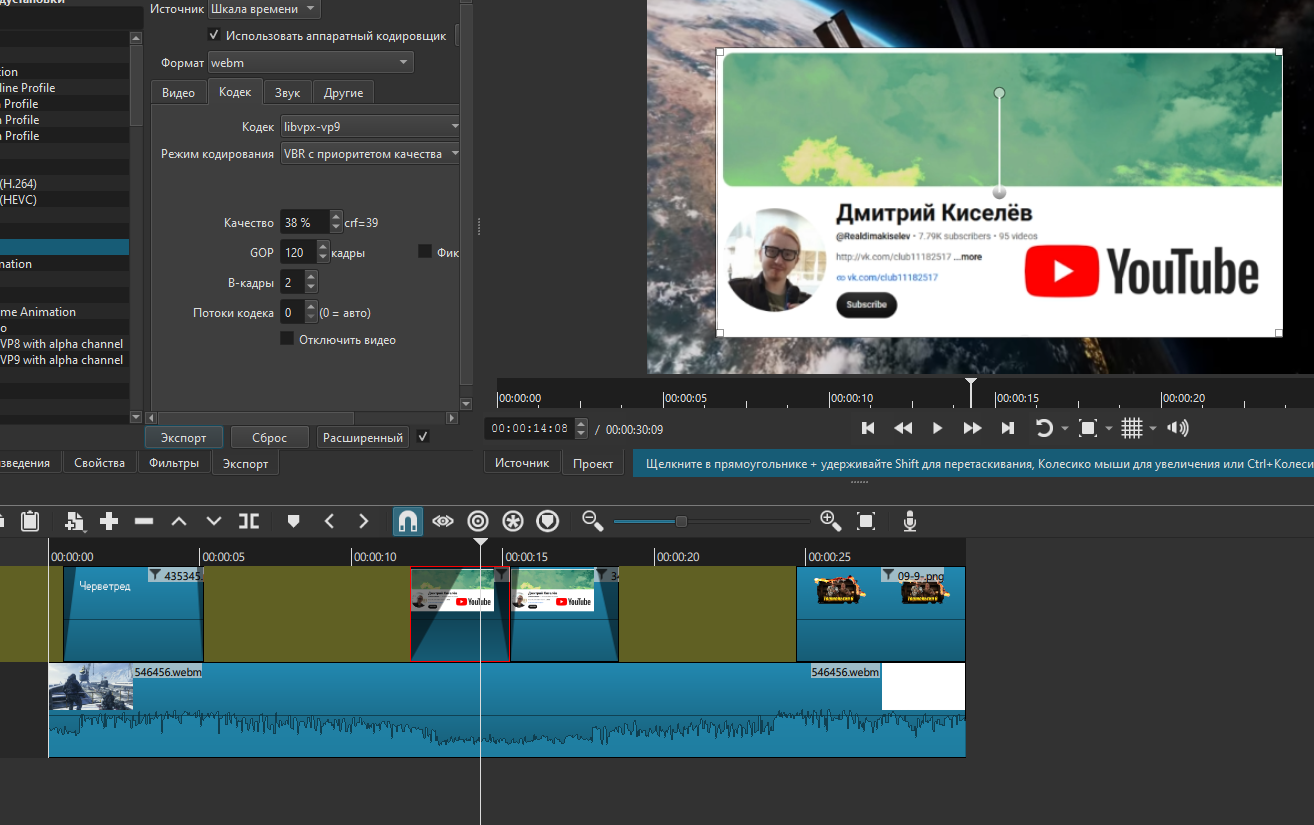This screenshot has height=825, width=1314.
Task: Click the player timecode spinner arrows
Action: click(582, 429)
